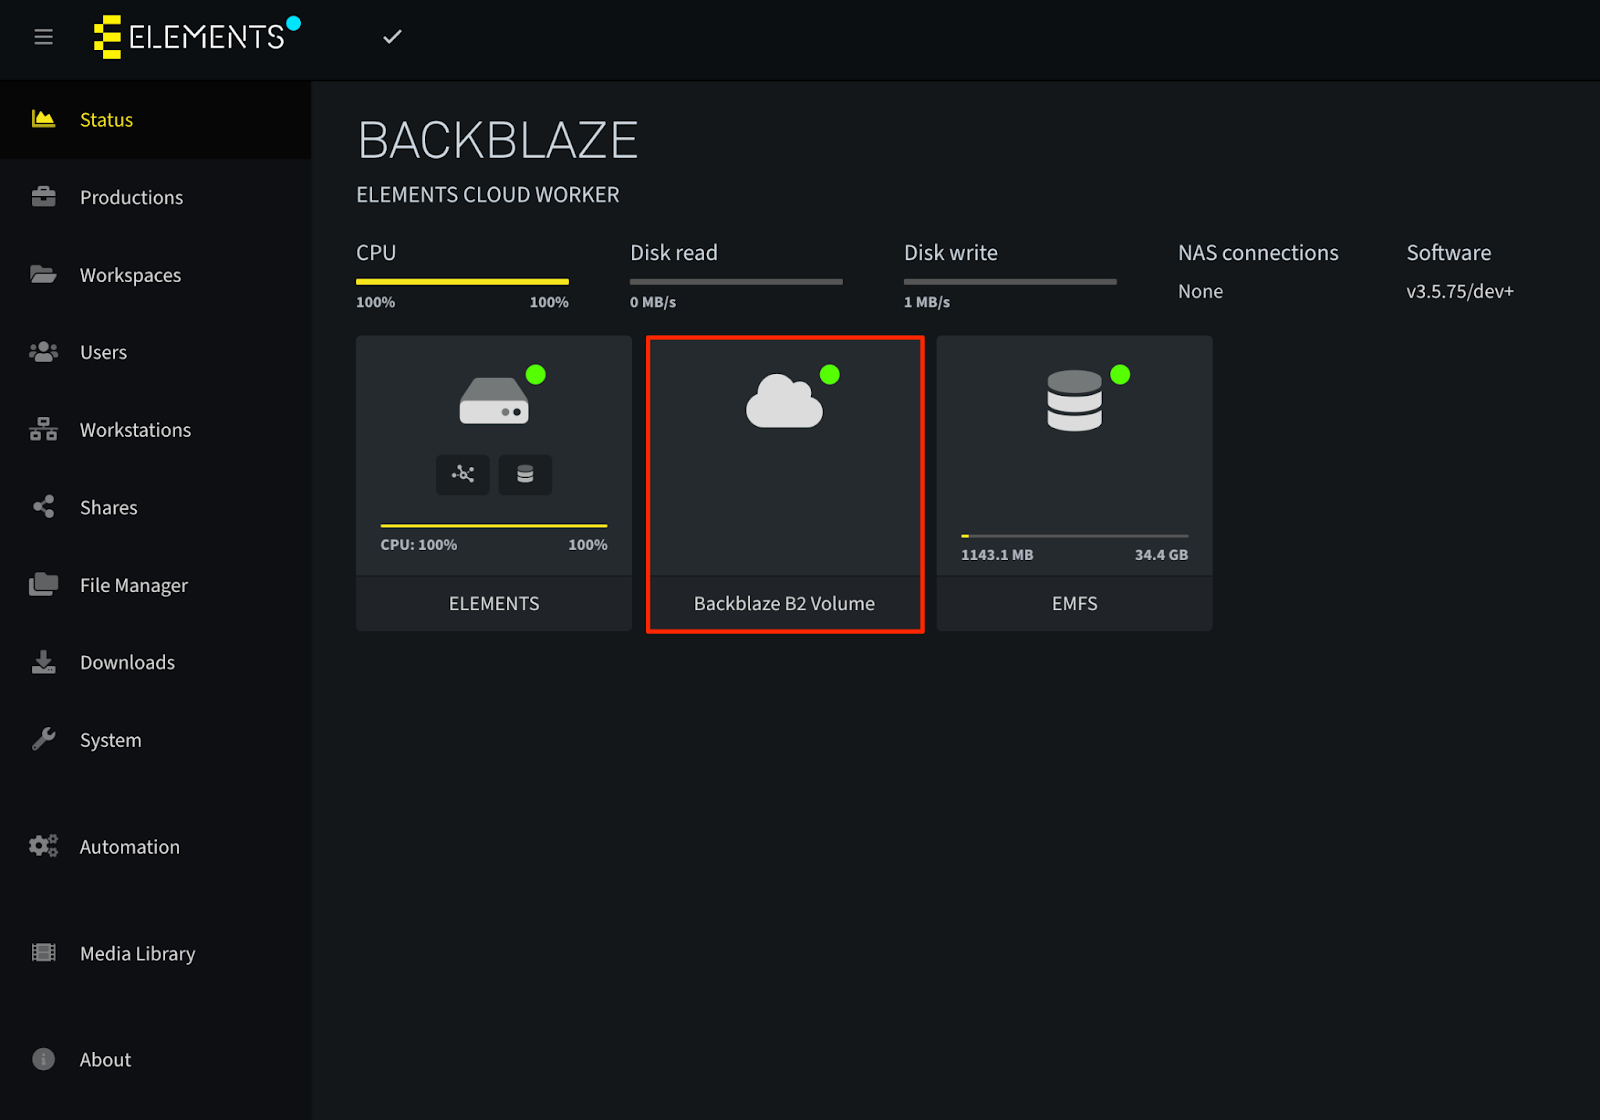Click the File Manager folders icon
This screenshot has width=1600, height=1120.
43,584
